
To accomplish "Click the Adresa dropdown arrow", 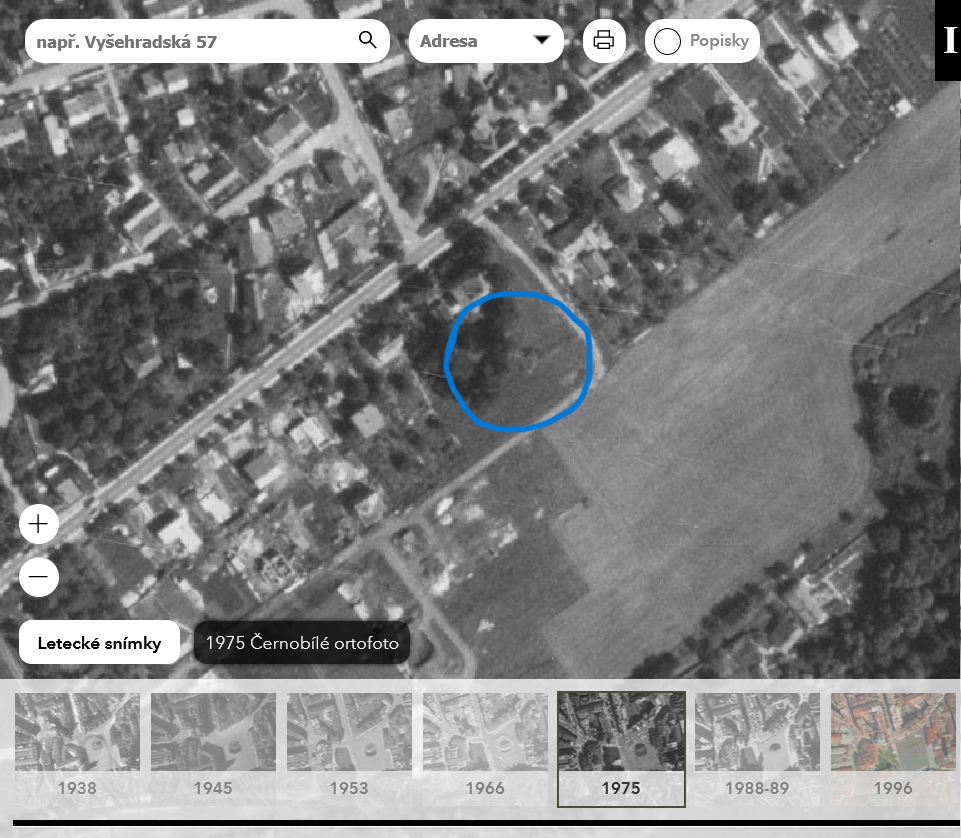I will (542, 41).
